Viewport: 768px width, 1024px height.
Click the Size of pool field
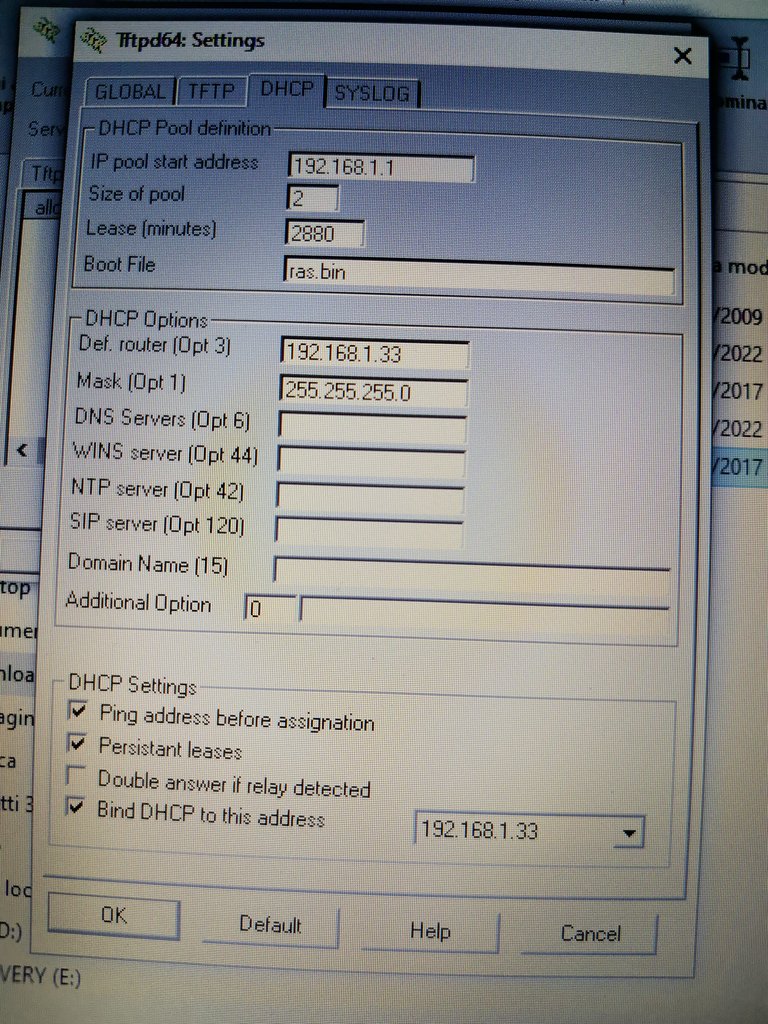click(313, 198)
